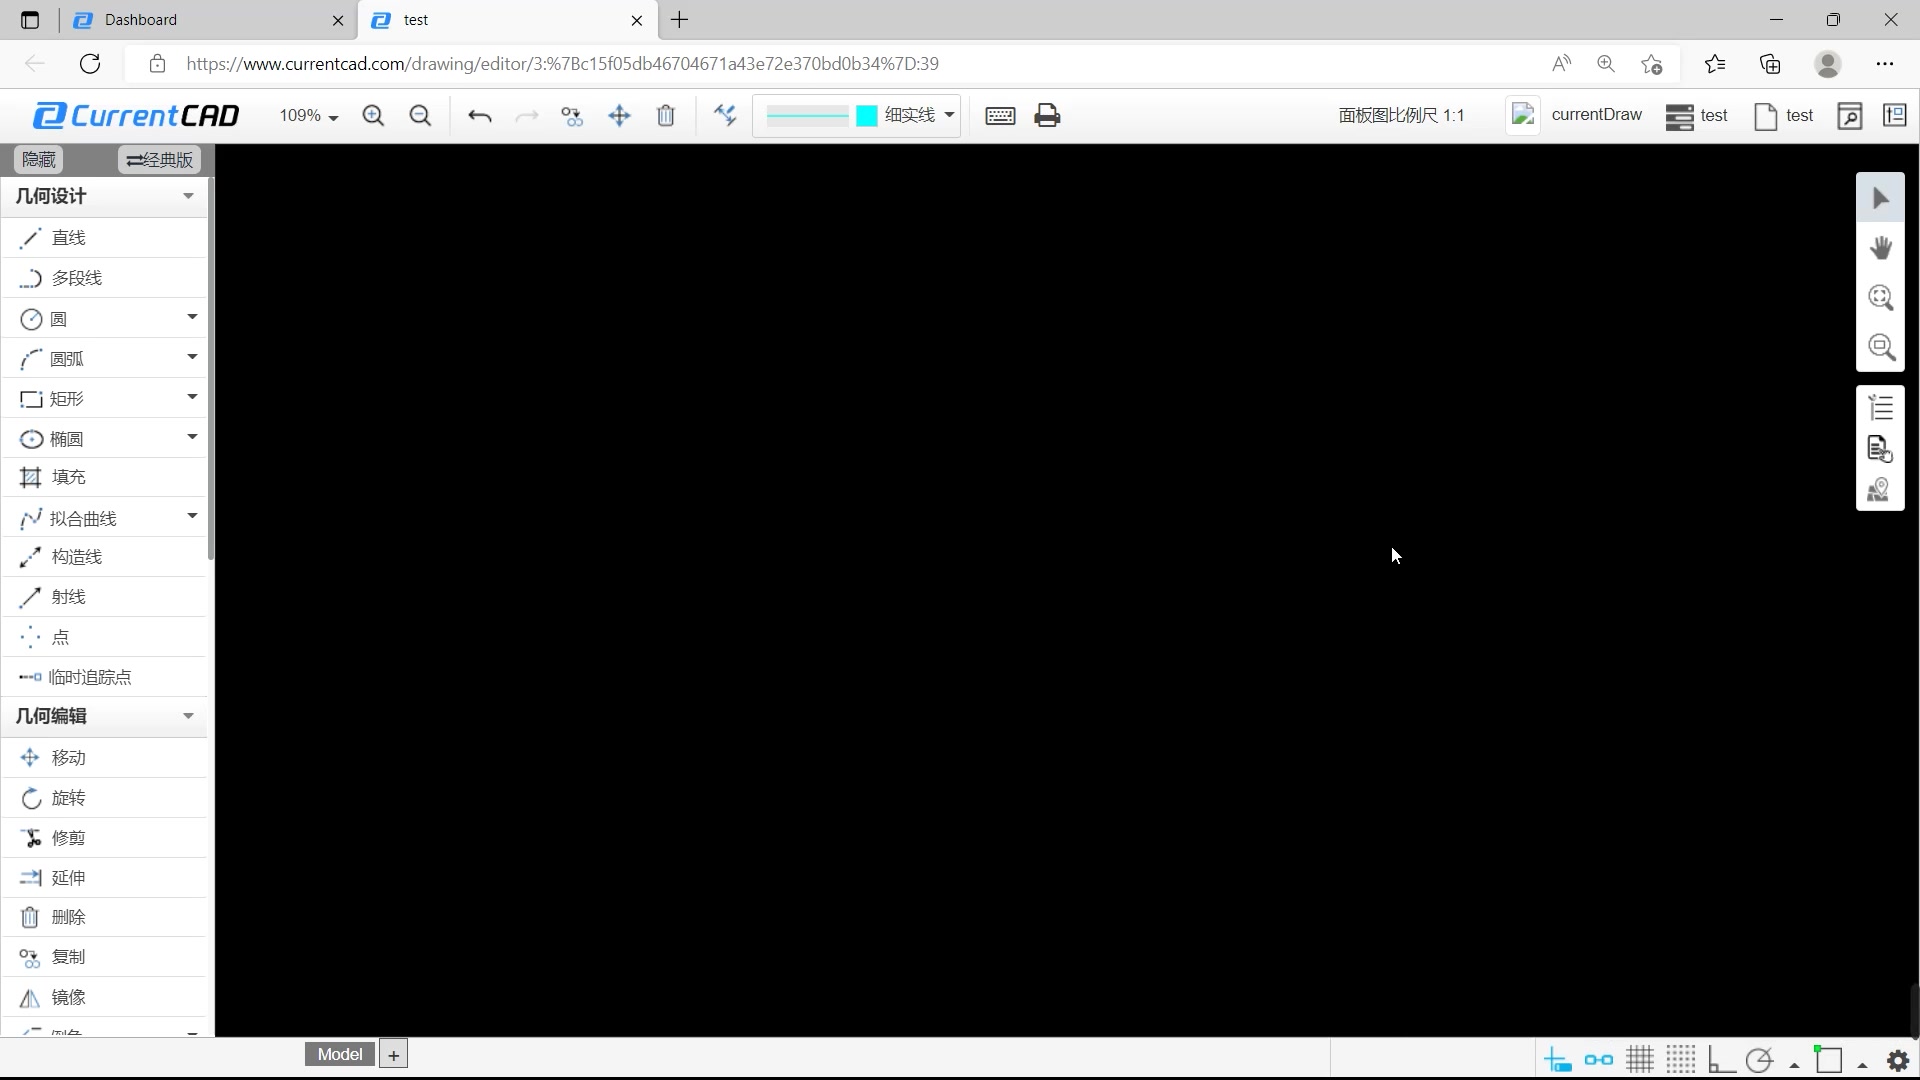Open the properties list icon on right panel
The width and height of the screenshot is (1920, 1080).
tap(1881, 408)
